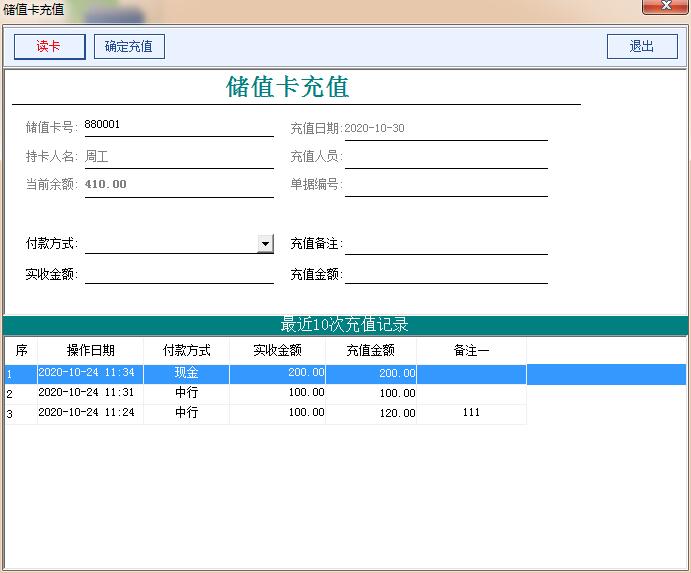This screenshot has height=573, width=691.
Task: Click the 备注一 column header
Action: coord(471,351)
